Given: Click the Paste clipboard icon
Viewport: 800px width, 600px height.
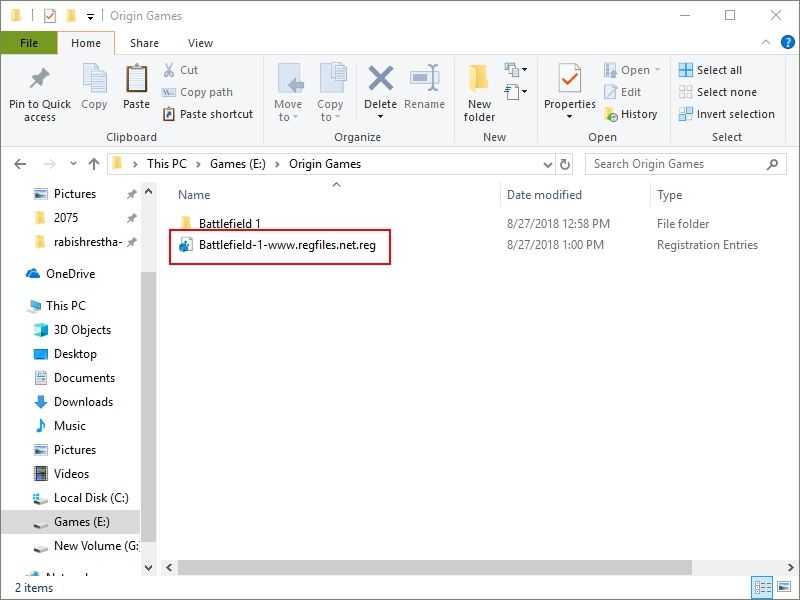Looking at the screenshot, I should pyautogui.click(x=136, y=80).
